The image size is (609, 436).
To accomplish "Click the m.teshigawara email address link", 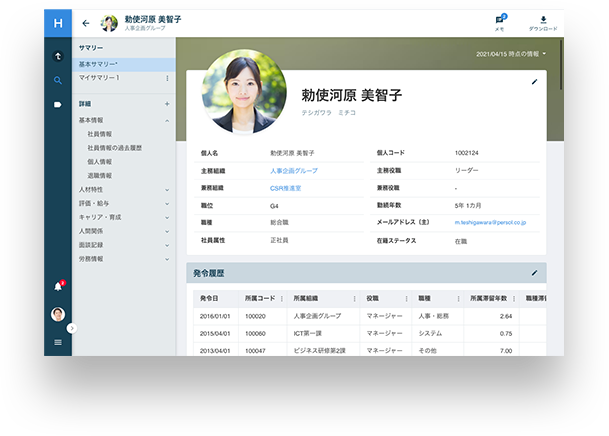I will (x=490, y=222).
